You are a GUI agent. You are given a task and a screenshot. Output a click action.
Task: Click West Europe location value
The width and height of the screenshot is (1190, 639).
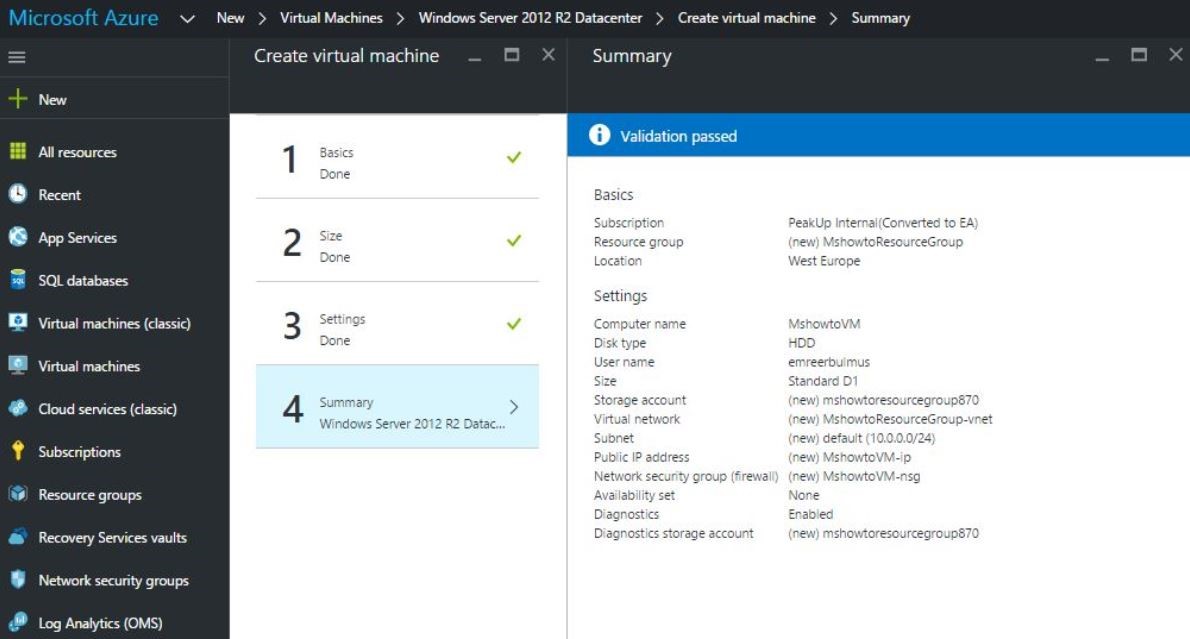click(x=824, y=260)
